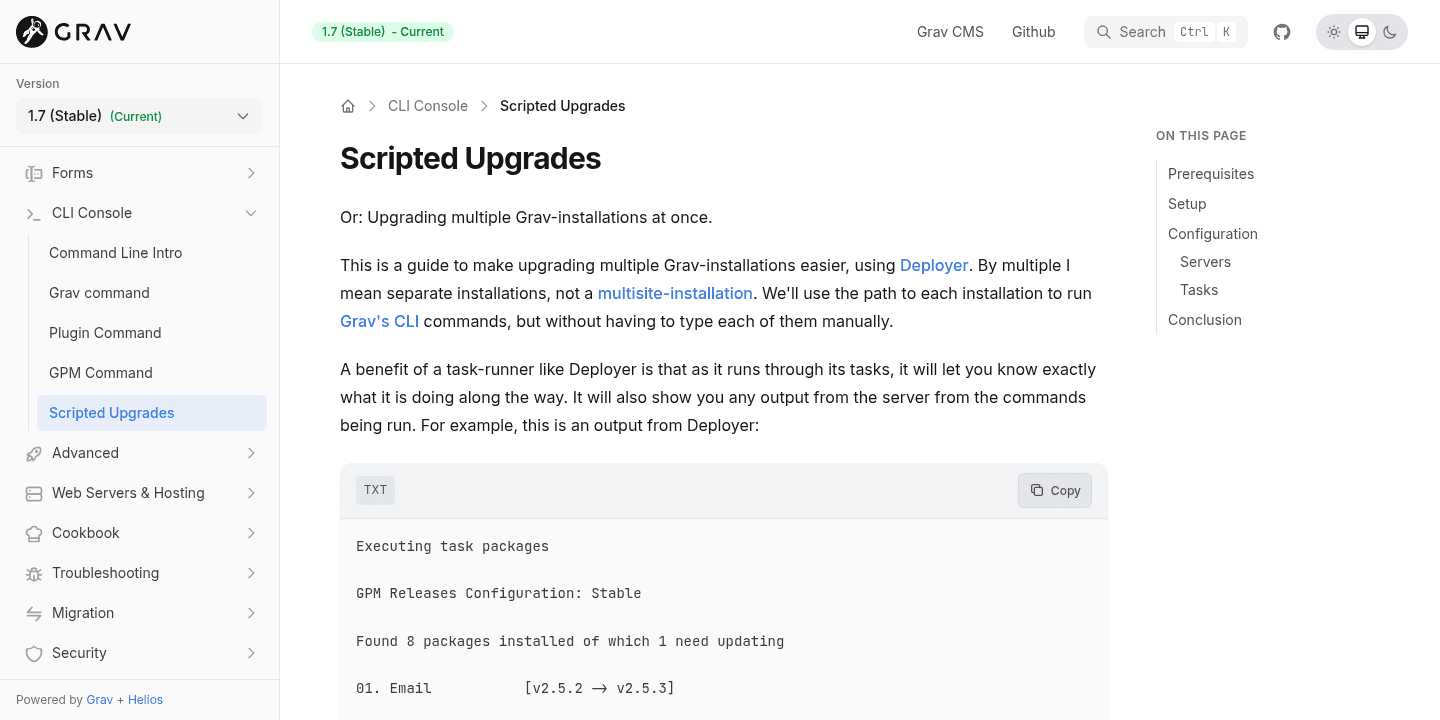Viewport: 1440px width, 720px height.
Task: Open the GPM Command sidebar entry
Action: coord(101,372)
